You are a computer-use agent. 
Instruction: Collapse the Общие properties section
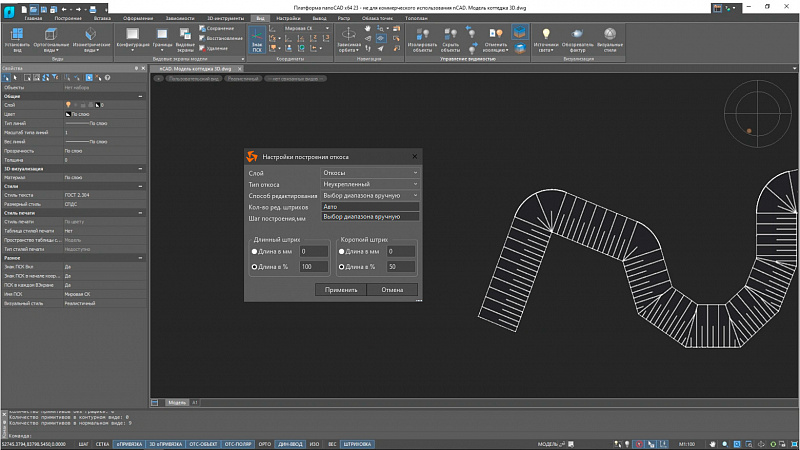click(140, 96)
